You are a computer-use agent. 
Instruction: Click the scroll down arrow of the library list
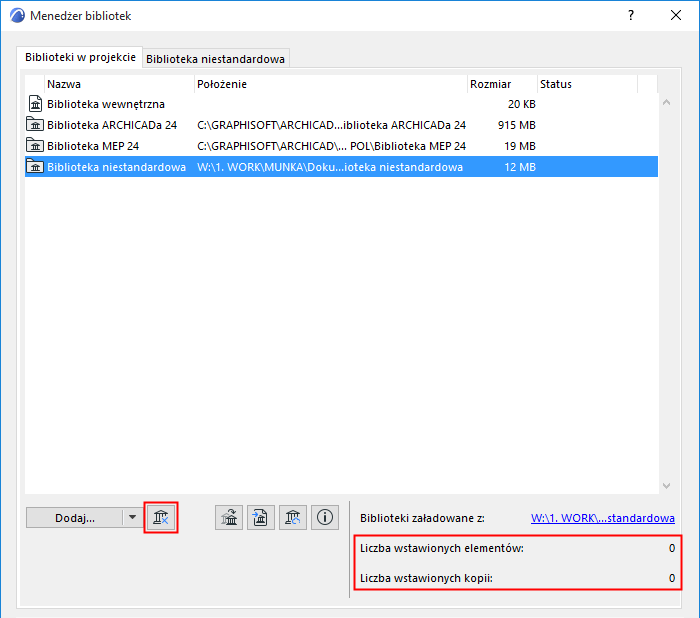[x=667, y=486]
